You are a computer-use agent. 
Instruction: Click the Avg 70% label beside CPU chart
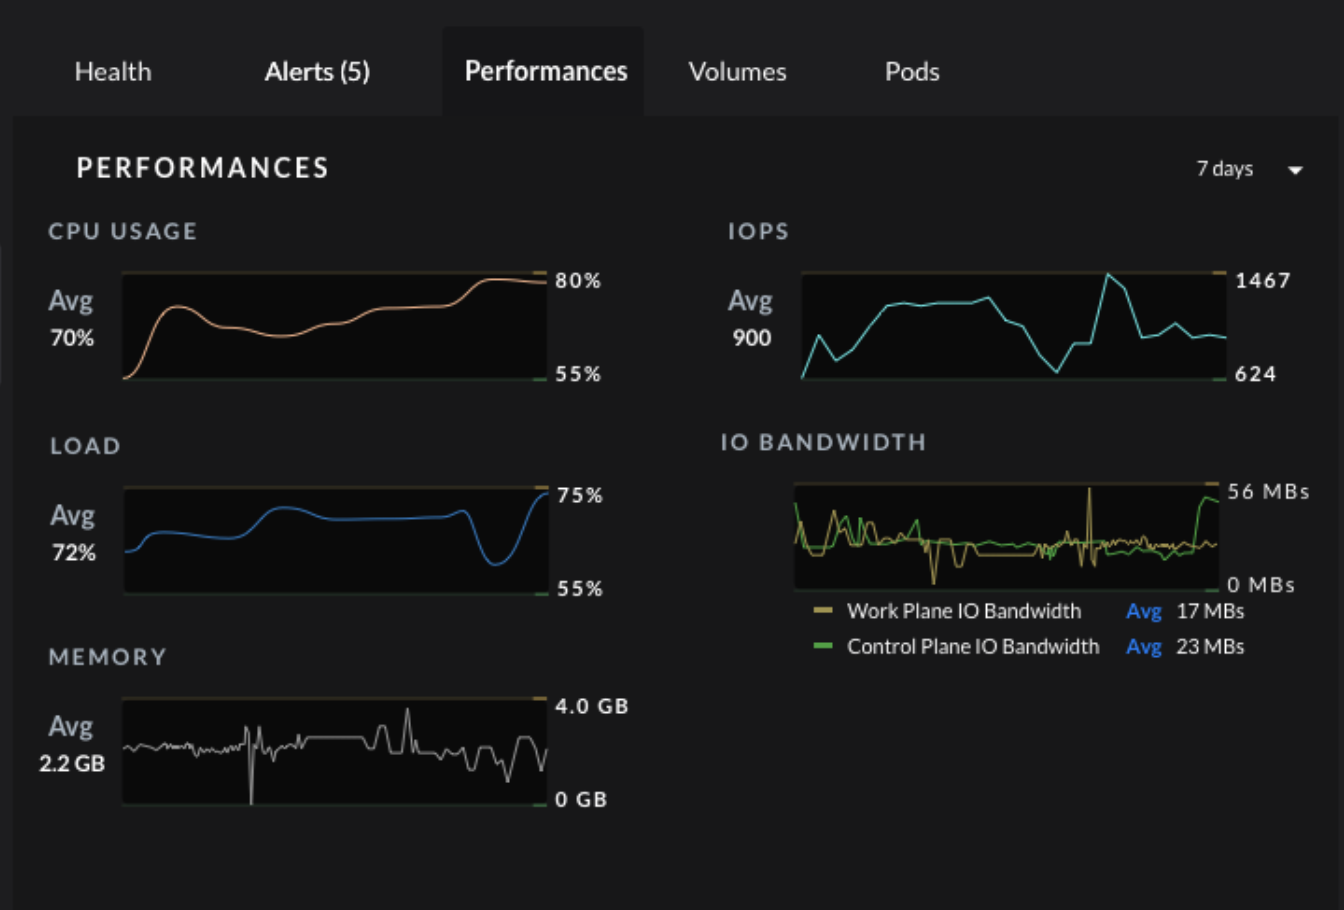pyautogui.click(x=71, y=320)
